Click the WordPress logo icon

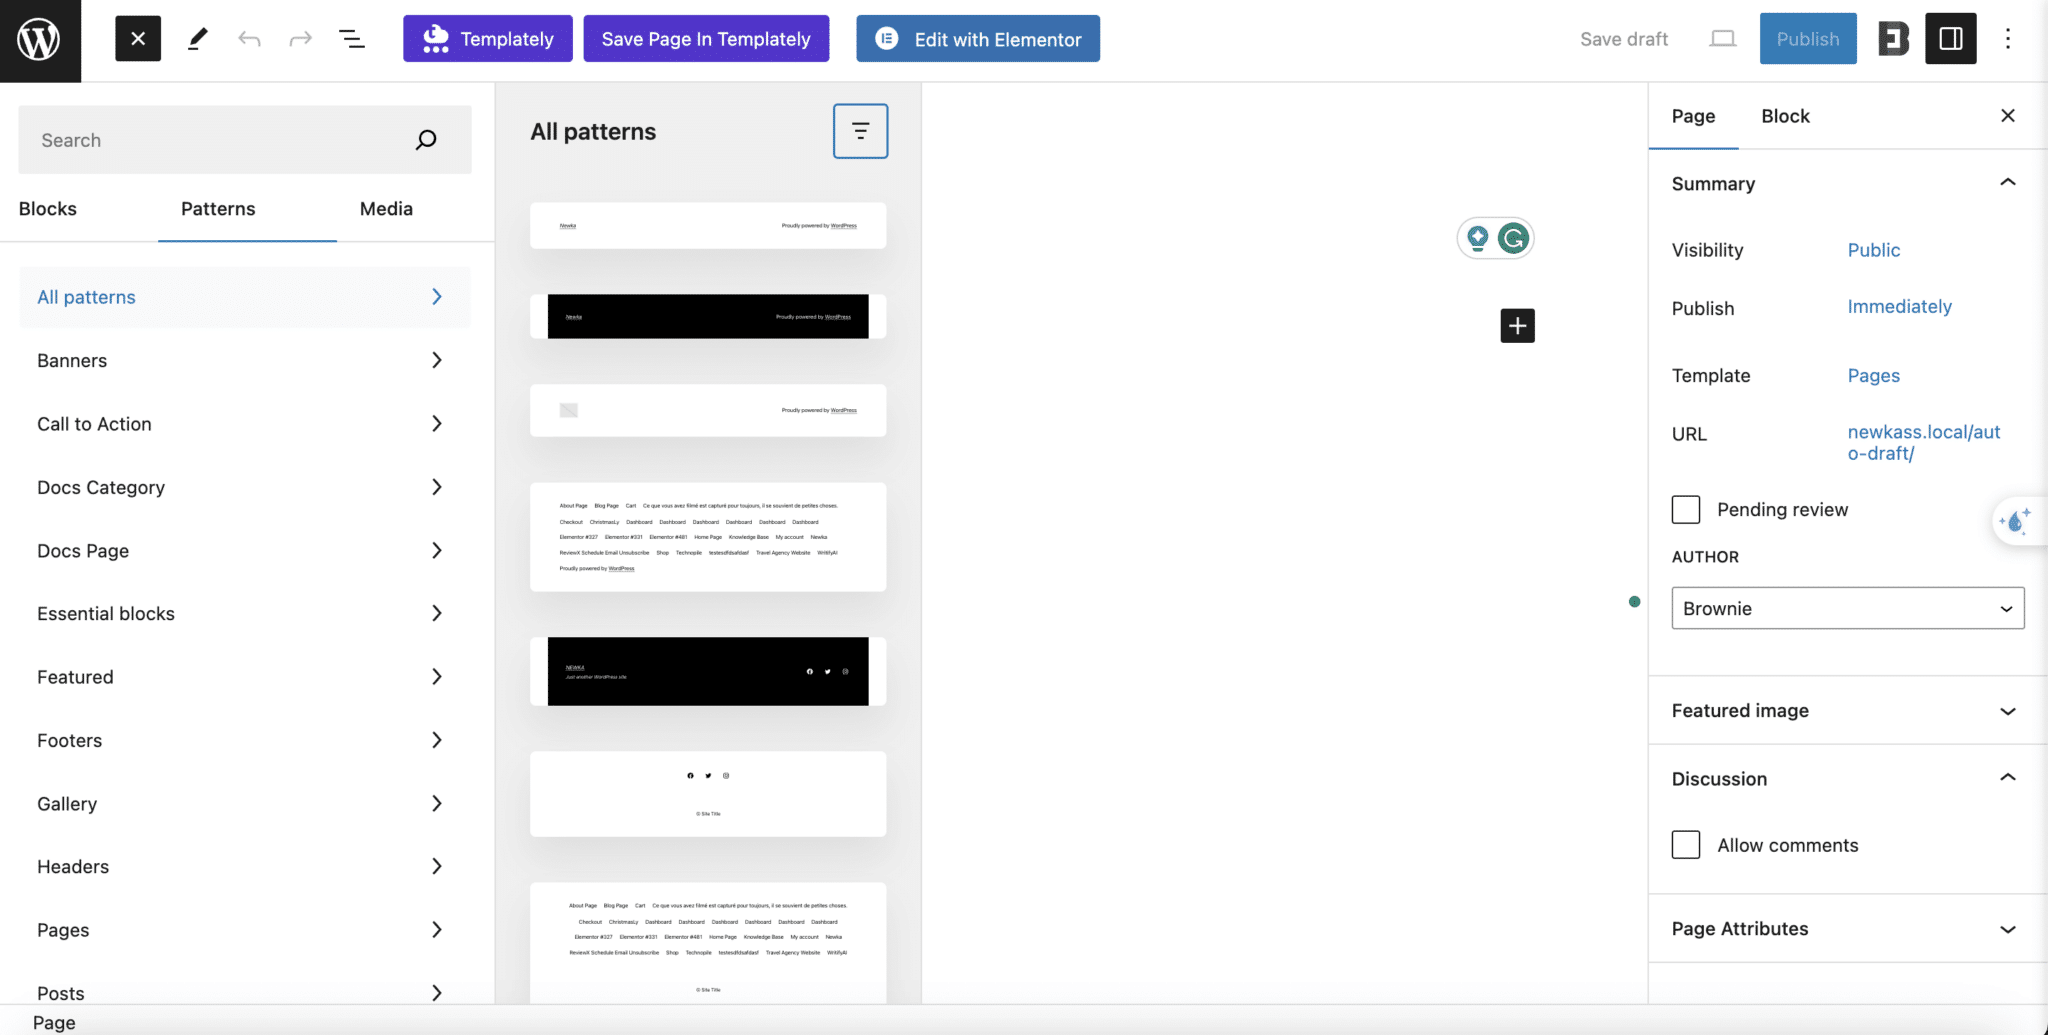[39, 39]
